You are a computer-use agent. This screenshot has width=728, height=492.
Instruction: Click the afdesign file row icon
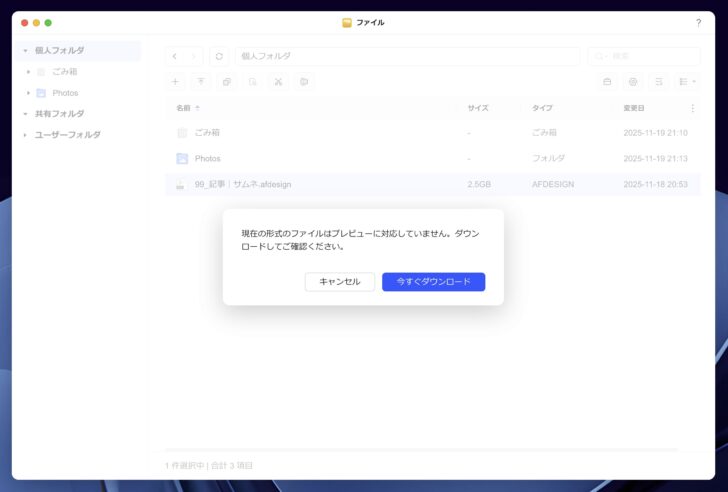[x=180, y=185]
